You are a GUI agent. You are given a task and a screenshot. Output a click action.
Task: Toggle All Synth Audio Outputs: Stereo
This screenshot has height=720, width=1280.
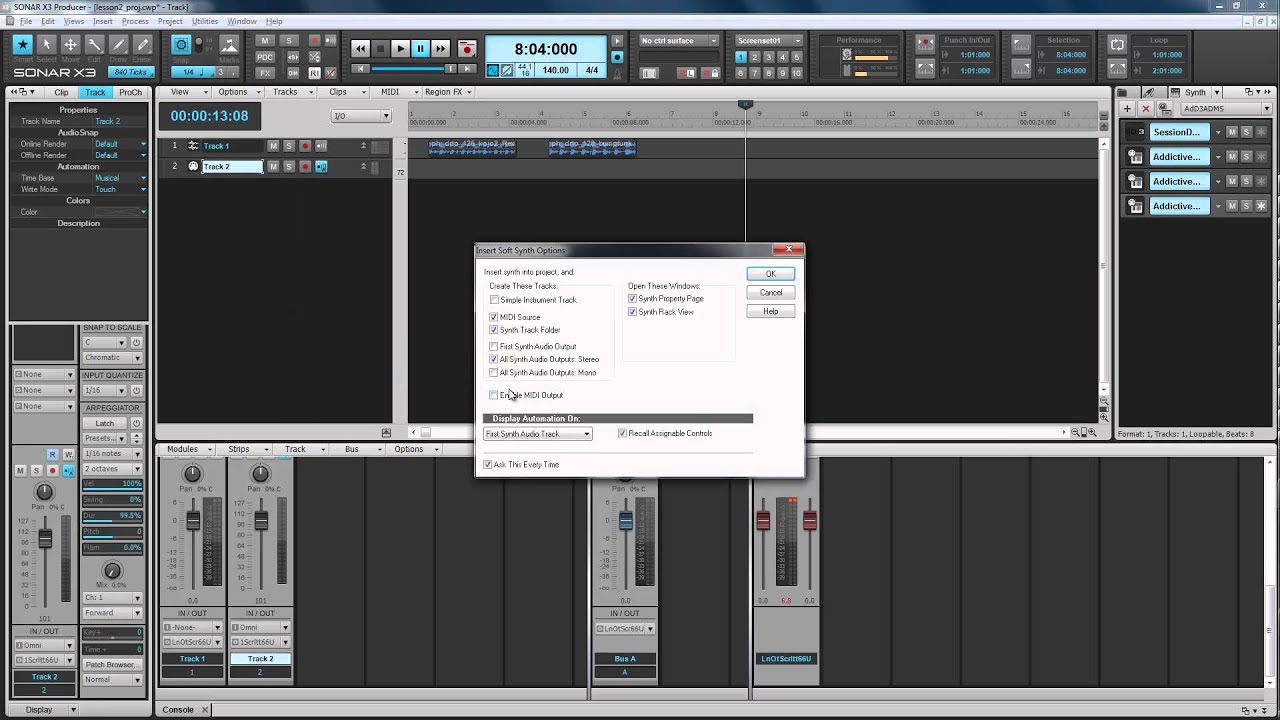pyautogui.click(x=494, y=359)
